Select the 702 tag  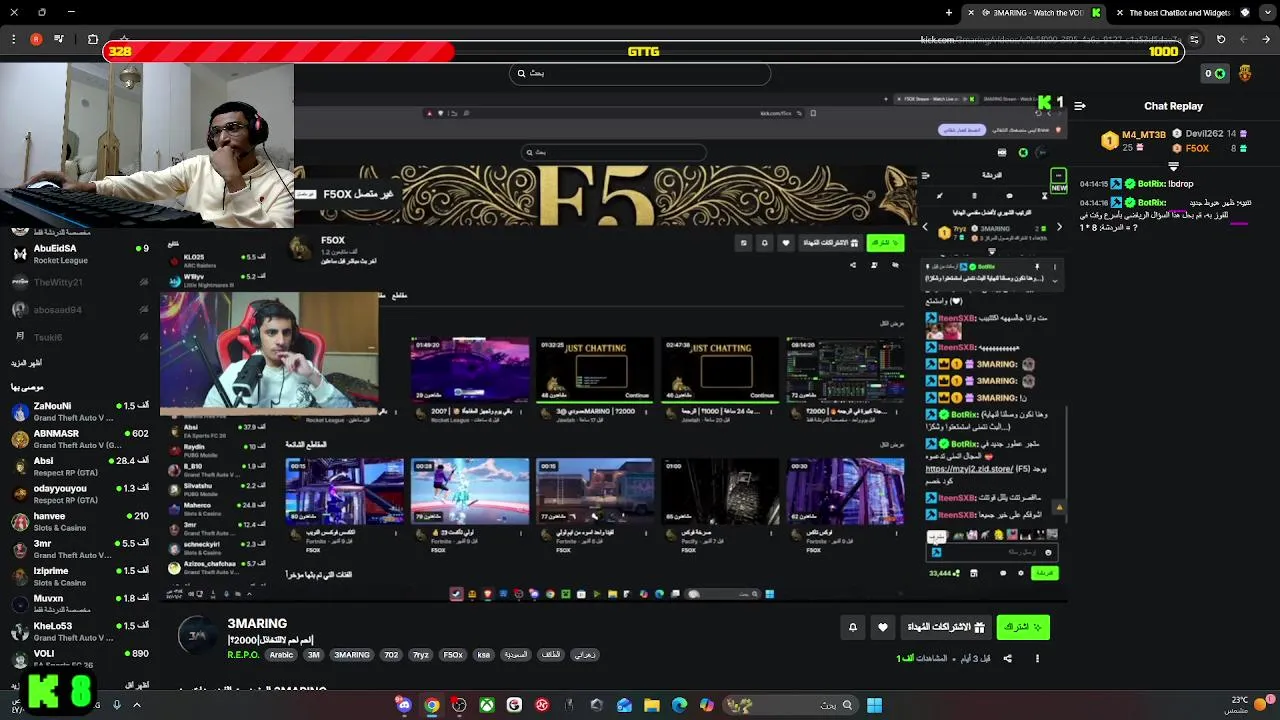[391, 655]
